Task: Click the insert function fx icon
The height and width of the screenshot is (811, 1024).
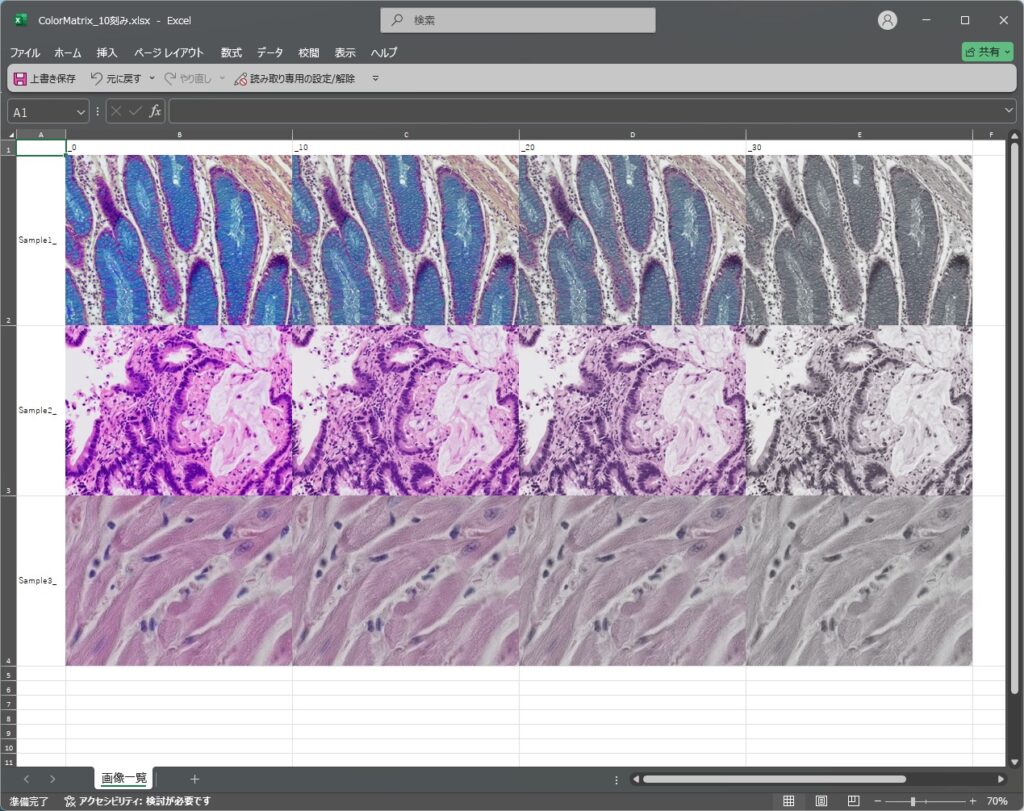Action: coord(155,112)
